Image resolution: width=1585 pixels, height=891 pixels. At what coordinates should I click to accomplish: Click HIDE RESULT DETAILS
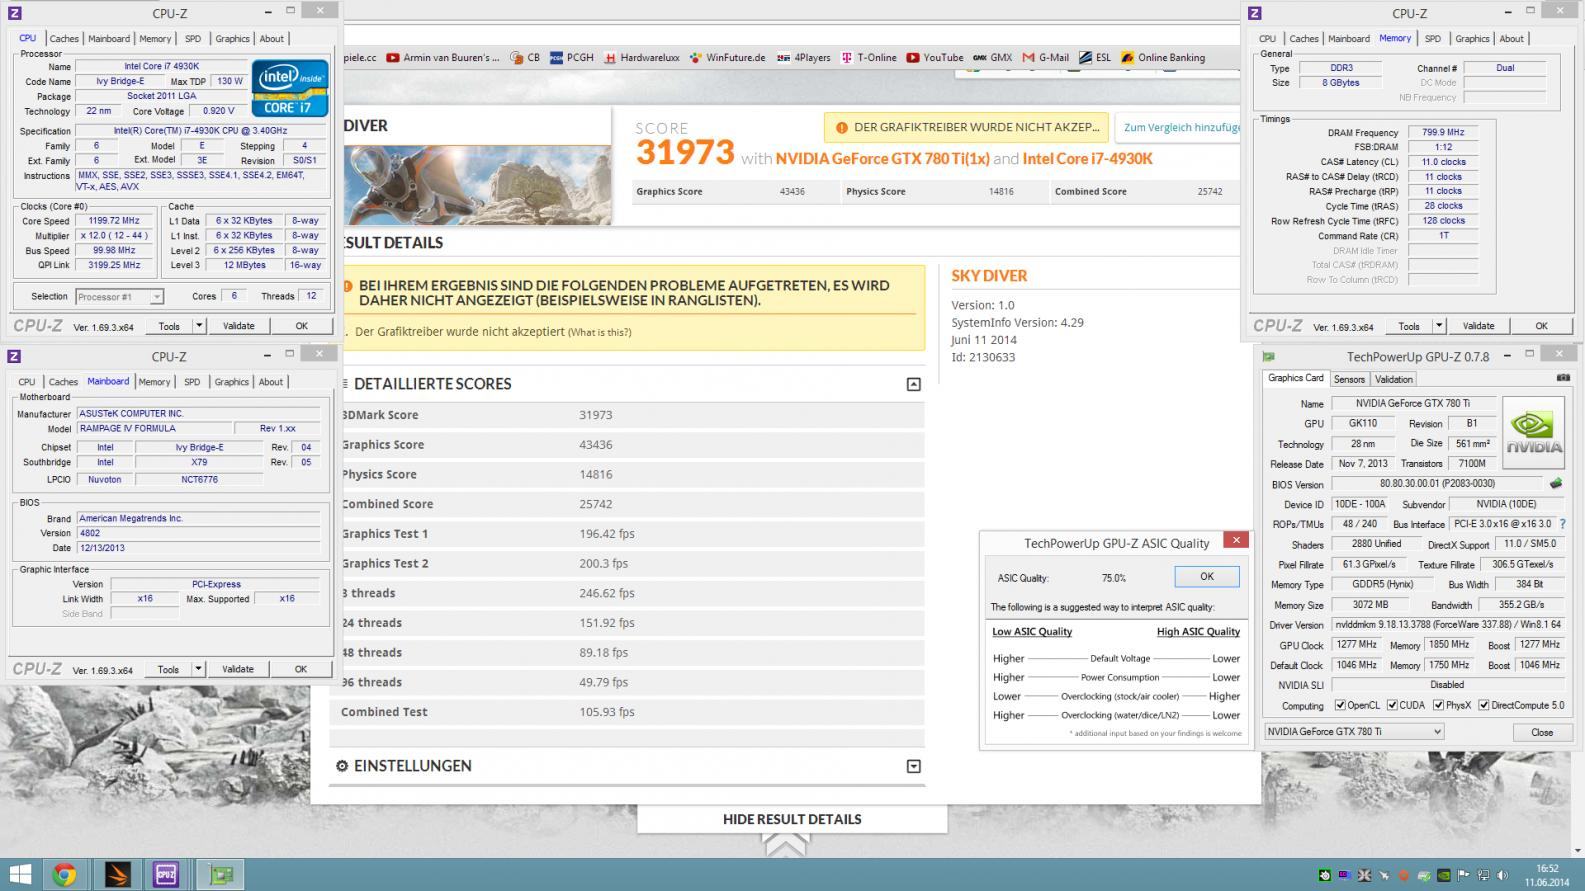792,819
